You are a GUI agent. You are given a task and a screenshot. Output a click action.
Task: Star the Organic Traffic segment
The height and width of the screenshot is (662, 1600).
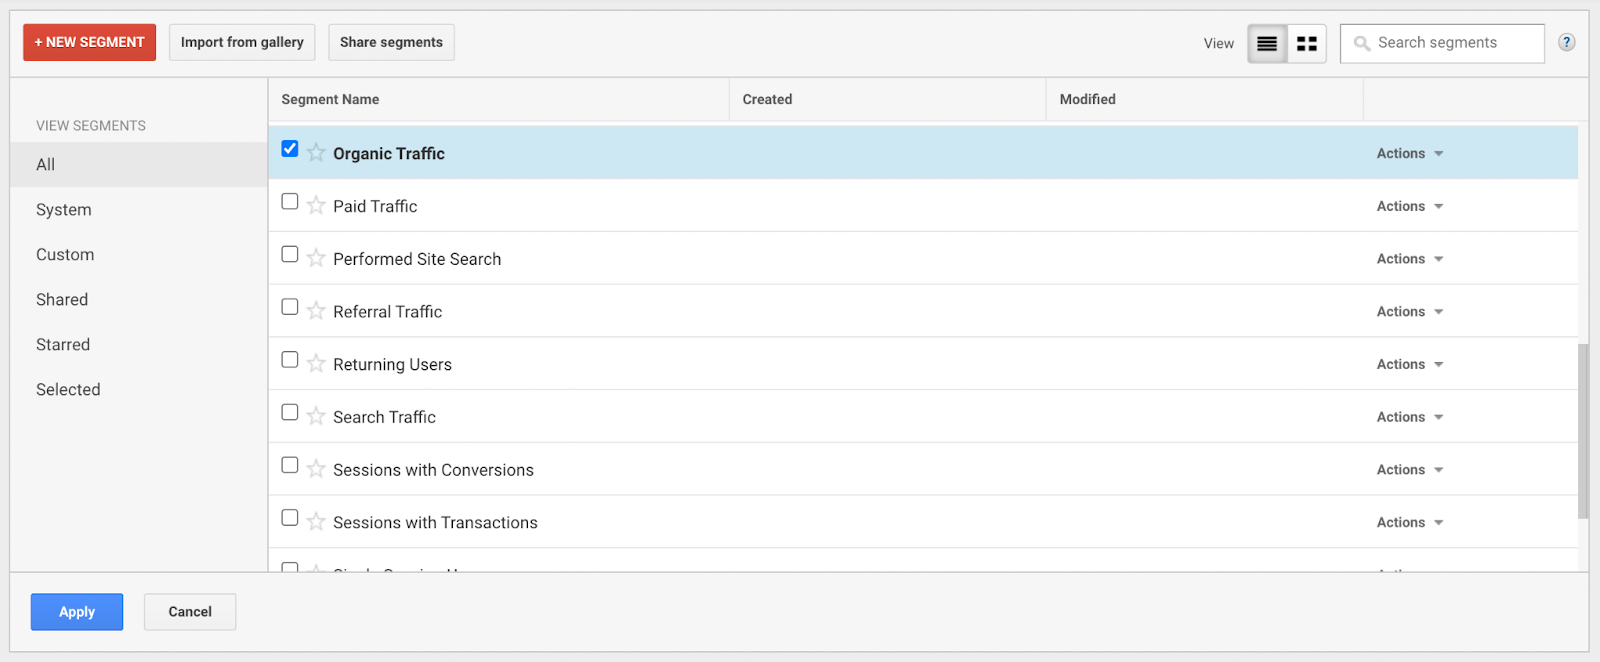click(x=316, y=152)
